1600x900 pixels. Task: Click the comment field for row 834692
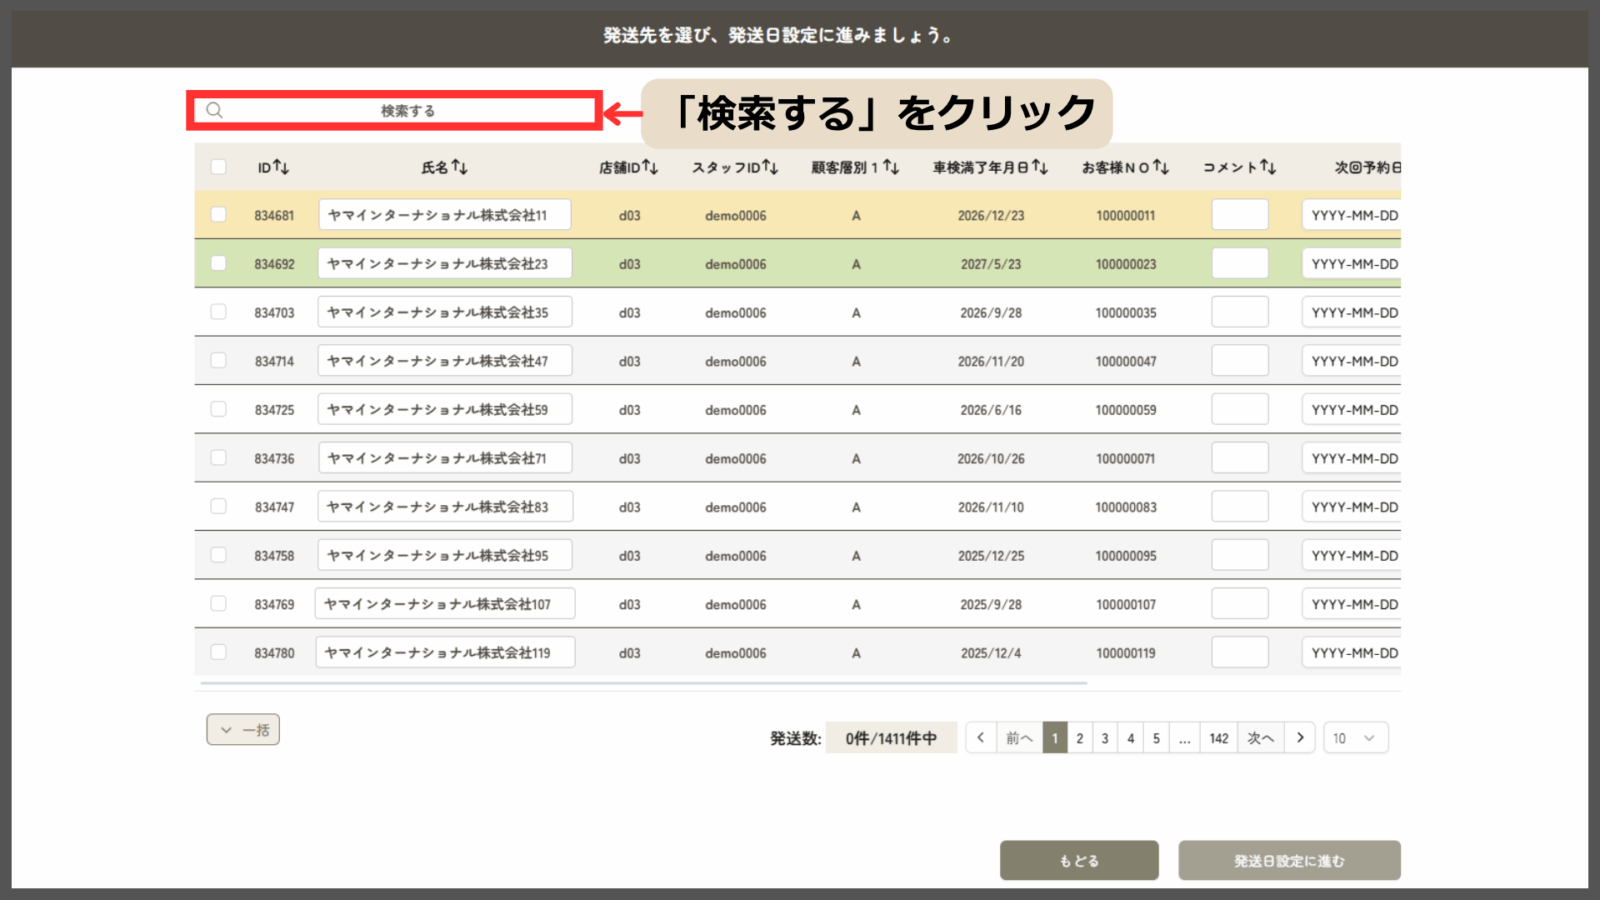pyautogui.click(x=1239, y=264)
